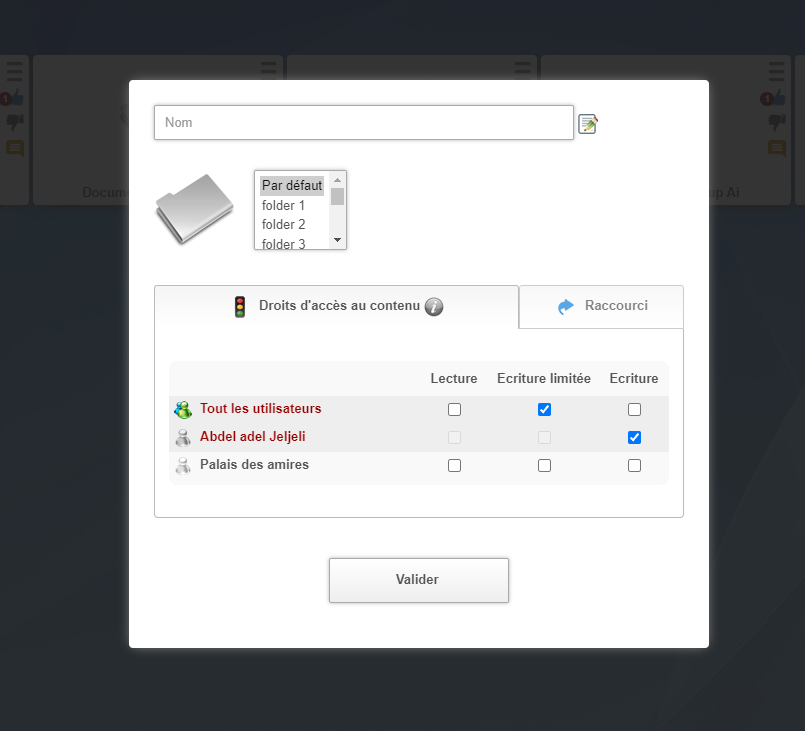Uncheck Ecriture for Abdel adel Jeljeli
Viewport: 805px width, 731px height.
(x=634, y=438)
